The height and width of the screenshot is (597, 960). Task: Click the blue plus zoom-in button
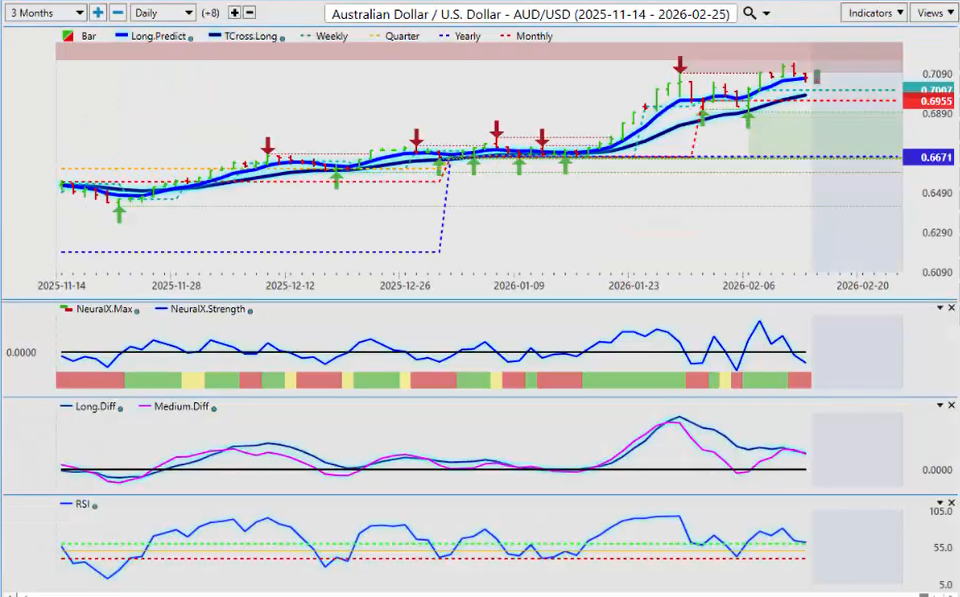pyautogui.click(x=98, y=13)
